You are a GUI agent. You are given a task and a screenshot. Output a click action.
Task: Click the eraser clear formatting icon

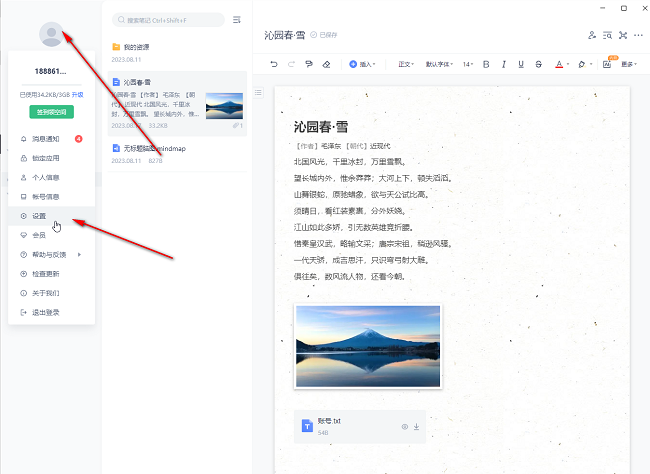click(x=326, y=64)
